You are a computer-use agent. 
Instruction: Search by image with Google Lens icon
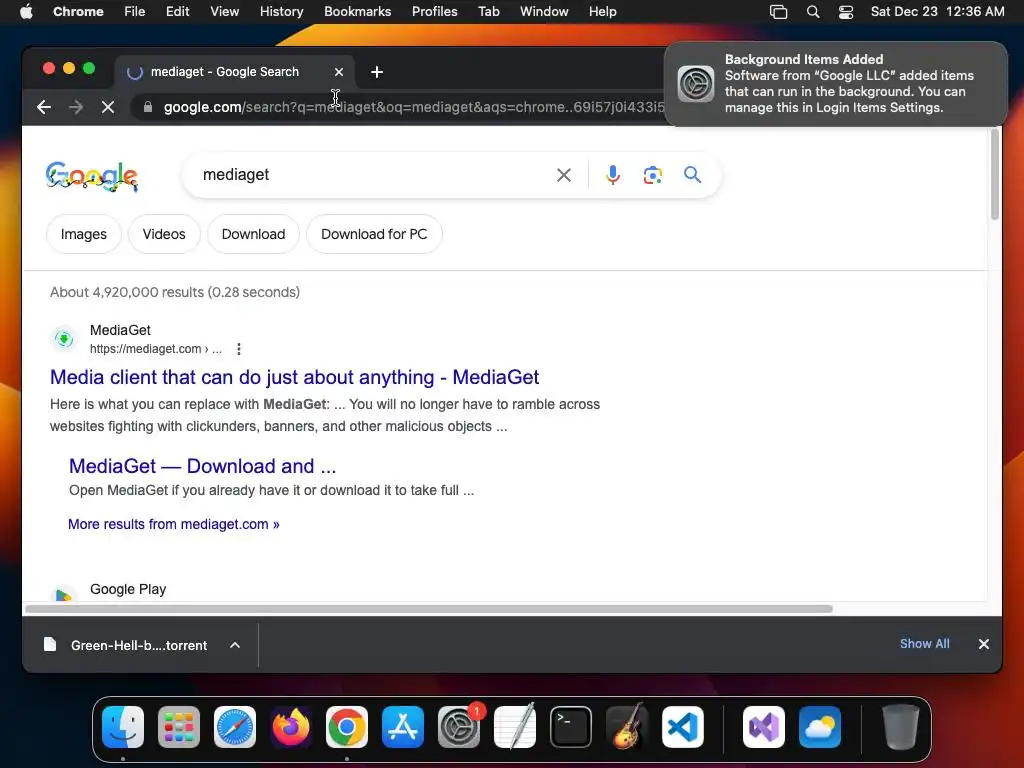652,175
